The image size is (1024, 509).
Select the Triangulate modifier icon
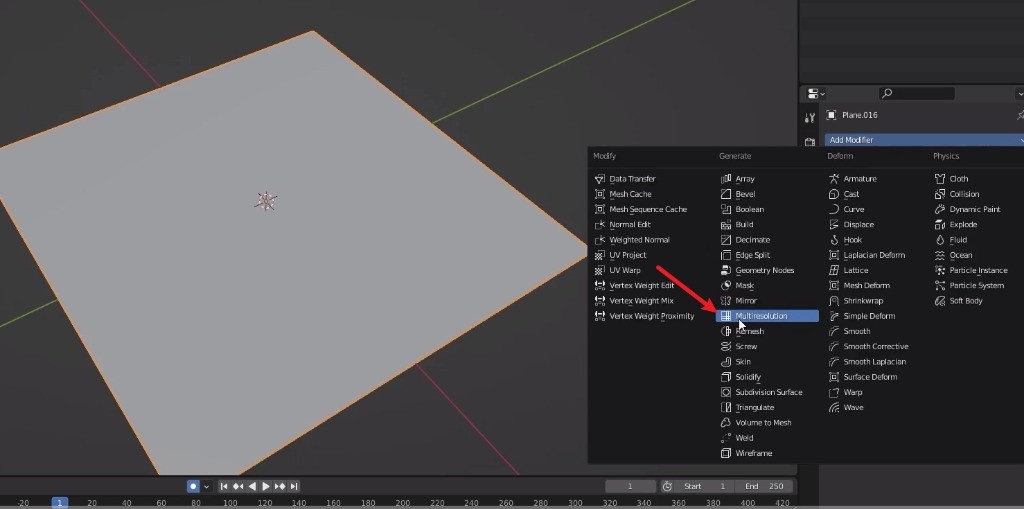point(726,408)
